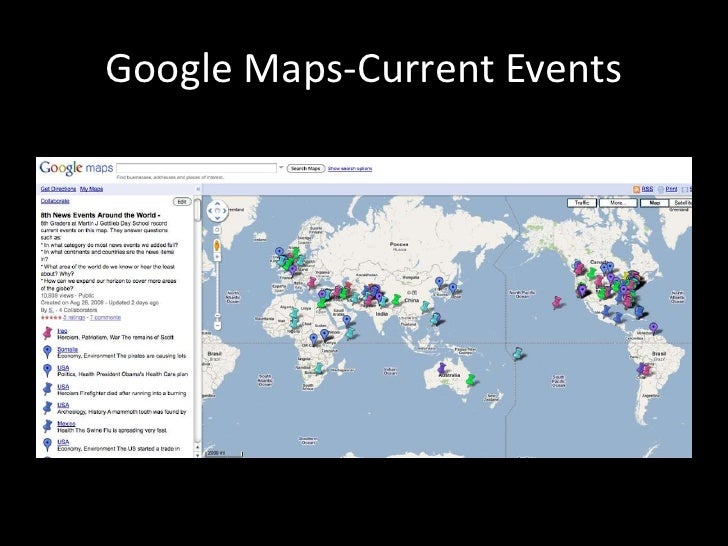The height and width of the screenshot is (546, 728).
Task: Click the zoom out minus button
Action: tap(217, 326)
